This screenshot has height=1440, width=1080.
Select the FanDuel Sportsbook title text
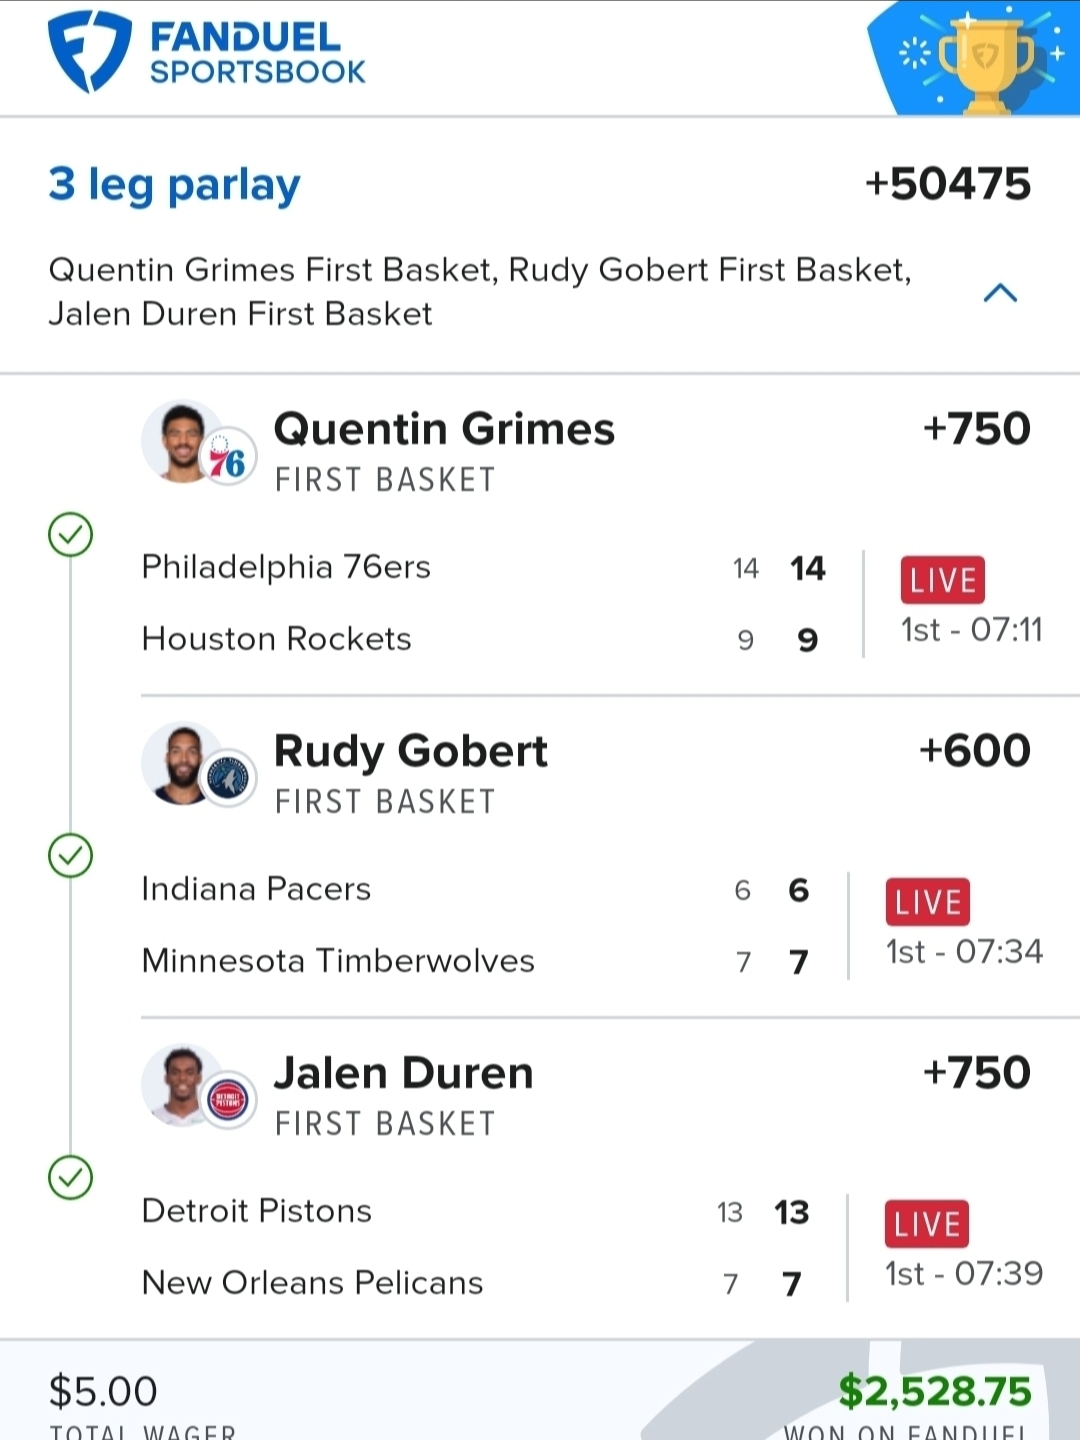pyautogui.click(x=258, y=54)
